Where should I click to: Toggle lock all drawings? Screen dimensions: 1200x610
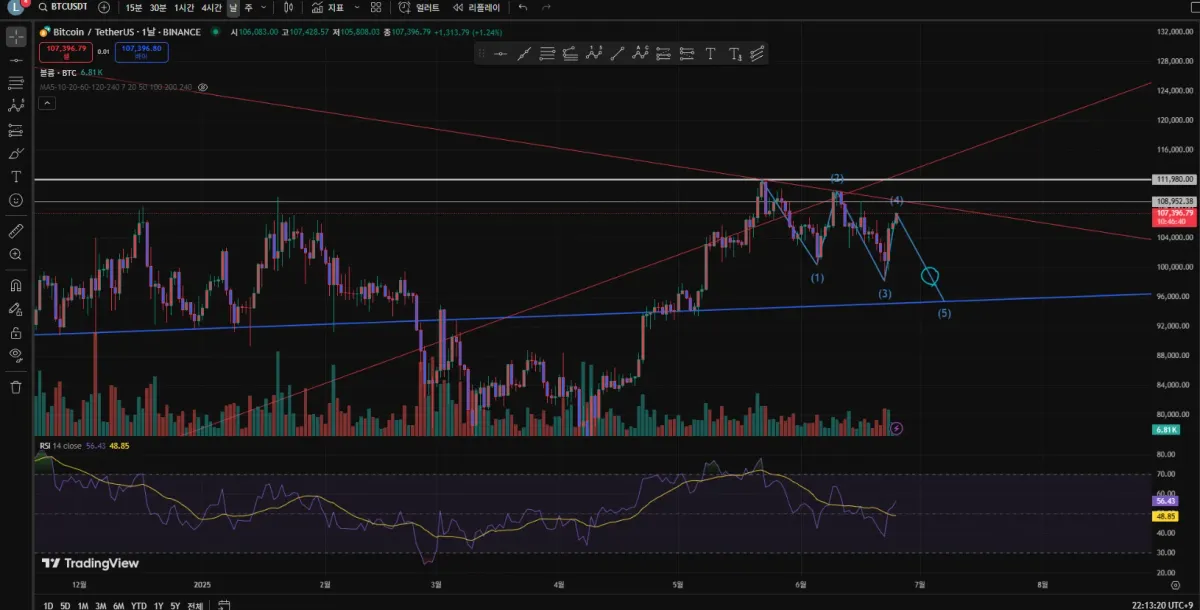pos(16,332)
